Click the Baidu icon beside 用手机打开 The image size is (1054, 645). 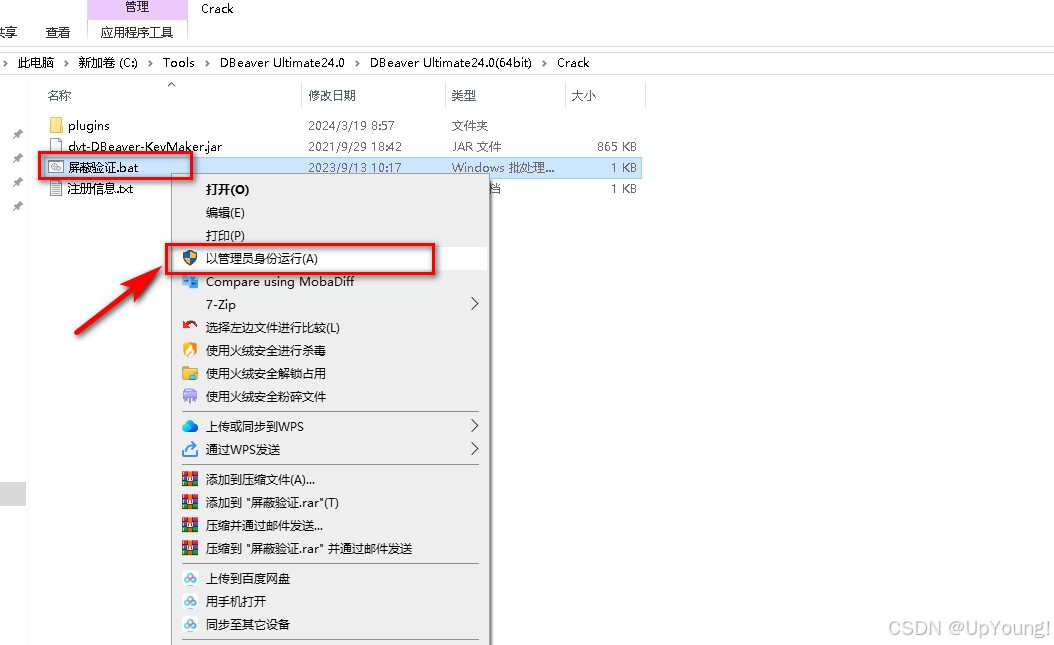pyautogui.click(x=190, y=601)
